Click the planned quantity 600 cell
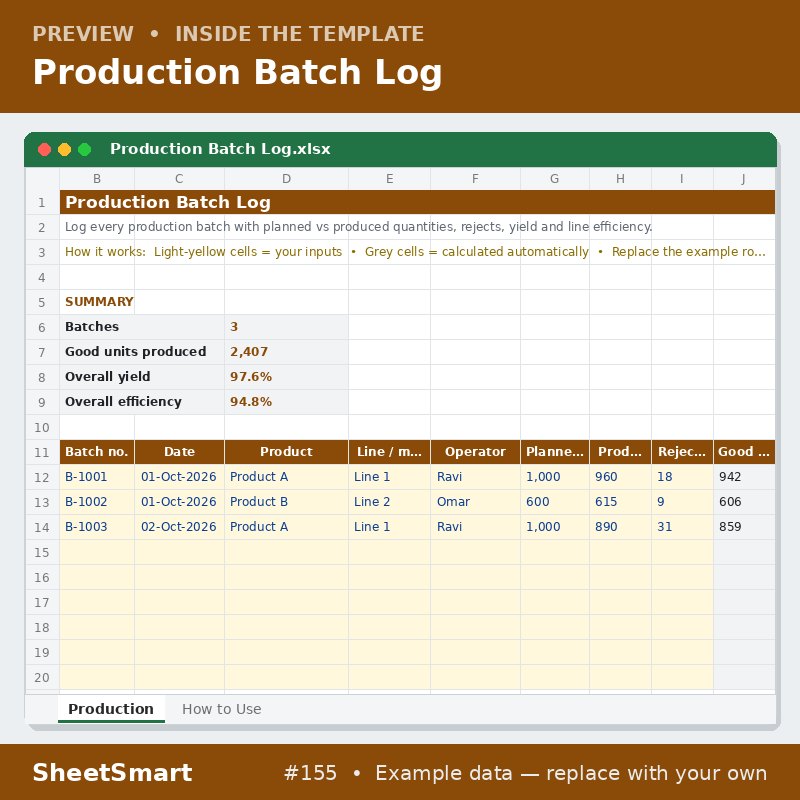The height and width of the screenshot is (800, 800). pyautogui.click(x=555, y=502)
